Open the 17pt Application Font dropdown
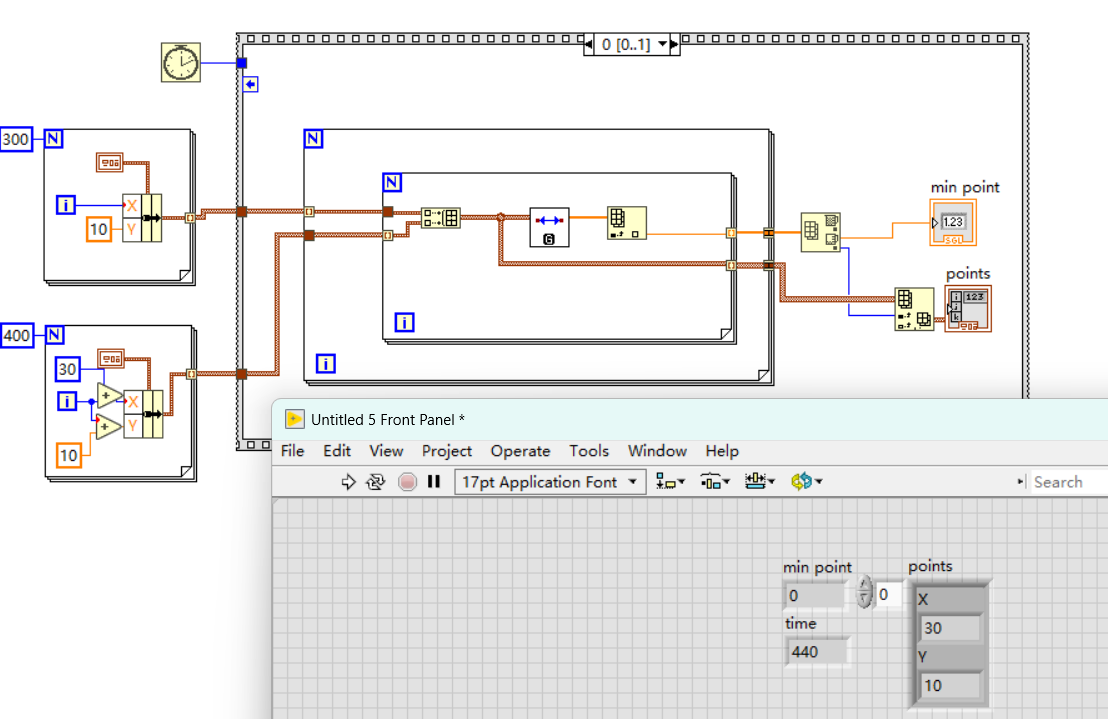Screen dimensions: 1108x719 pyautogui.click(x=550, y=482)
